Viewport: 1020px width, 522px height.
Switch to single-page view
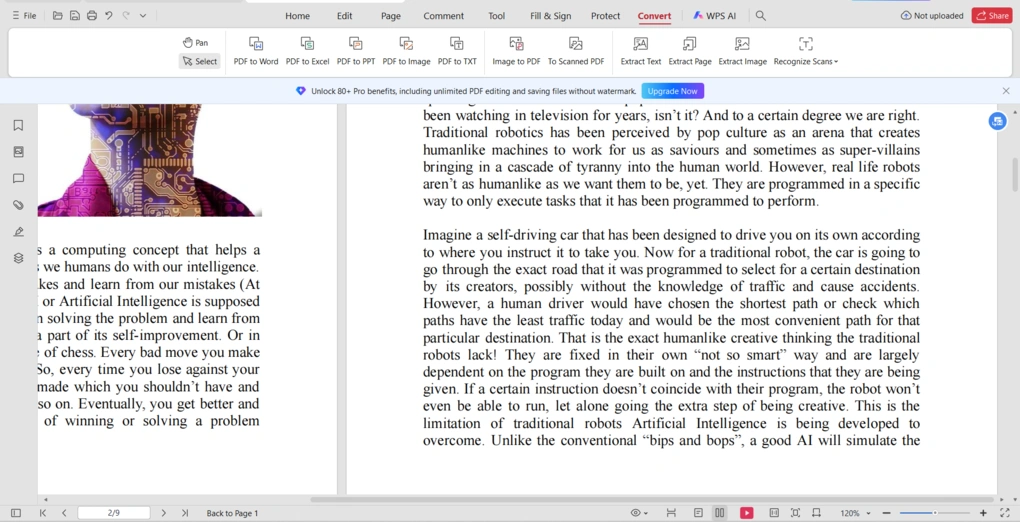(698, 513)
